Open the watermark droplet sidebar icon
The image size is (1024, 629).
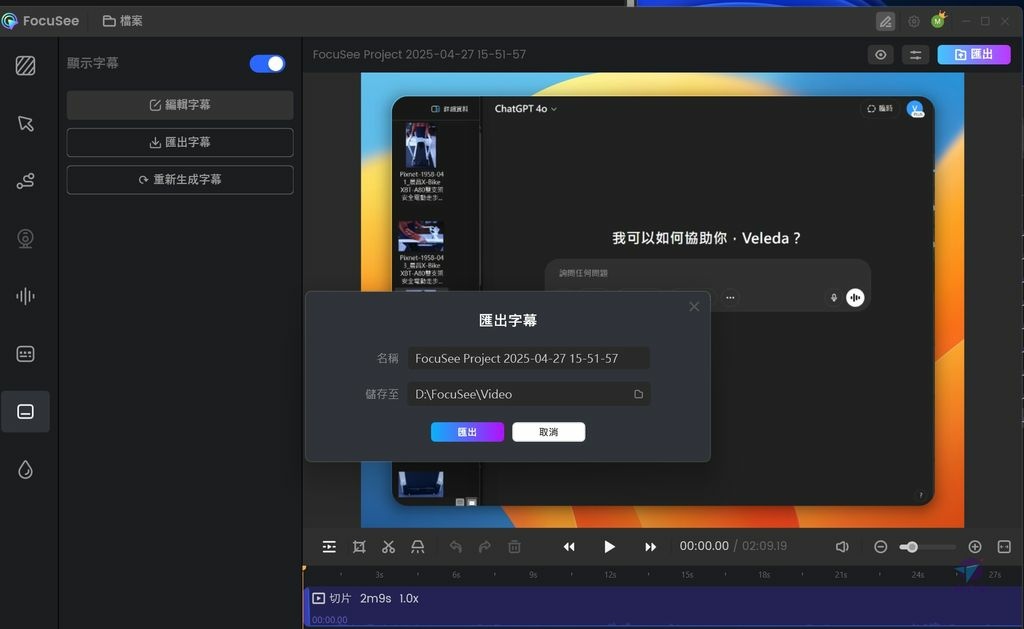coord(25,470)
